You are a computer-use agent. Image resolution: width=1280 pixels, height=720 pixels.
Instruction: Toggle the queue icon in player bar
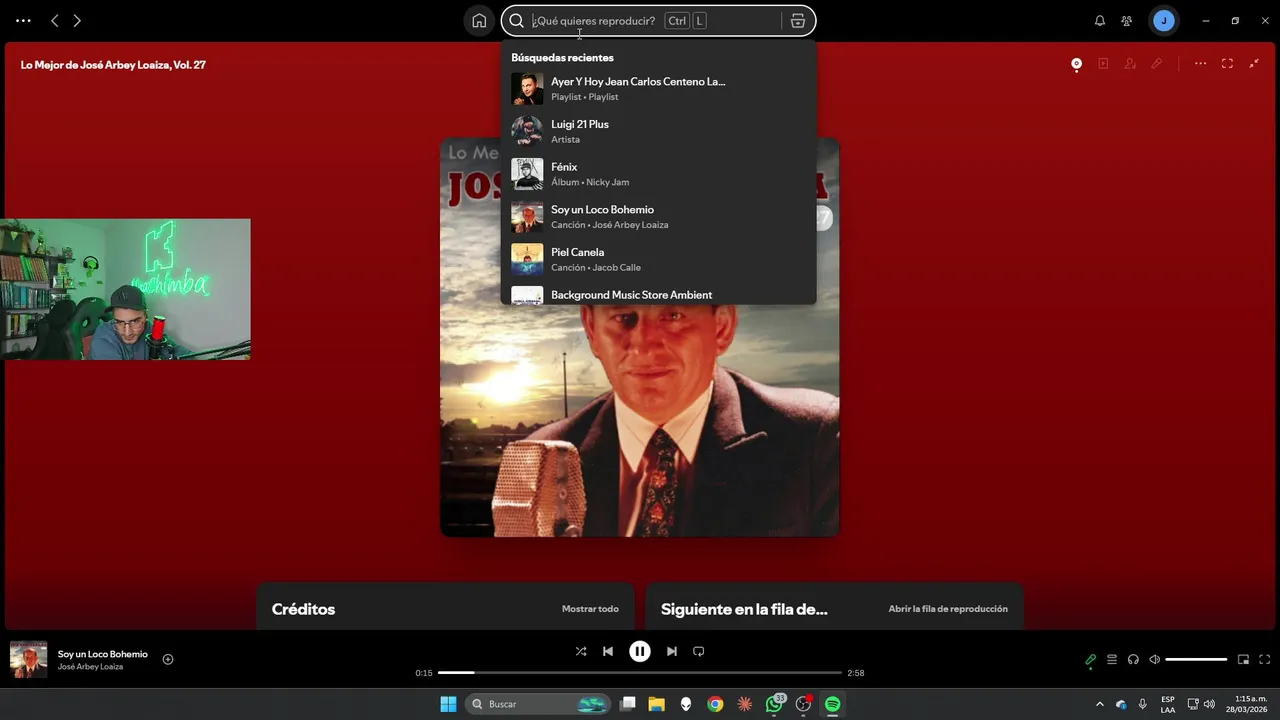[1112, 659]
